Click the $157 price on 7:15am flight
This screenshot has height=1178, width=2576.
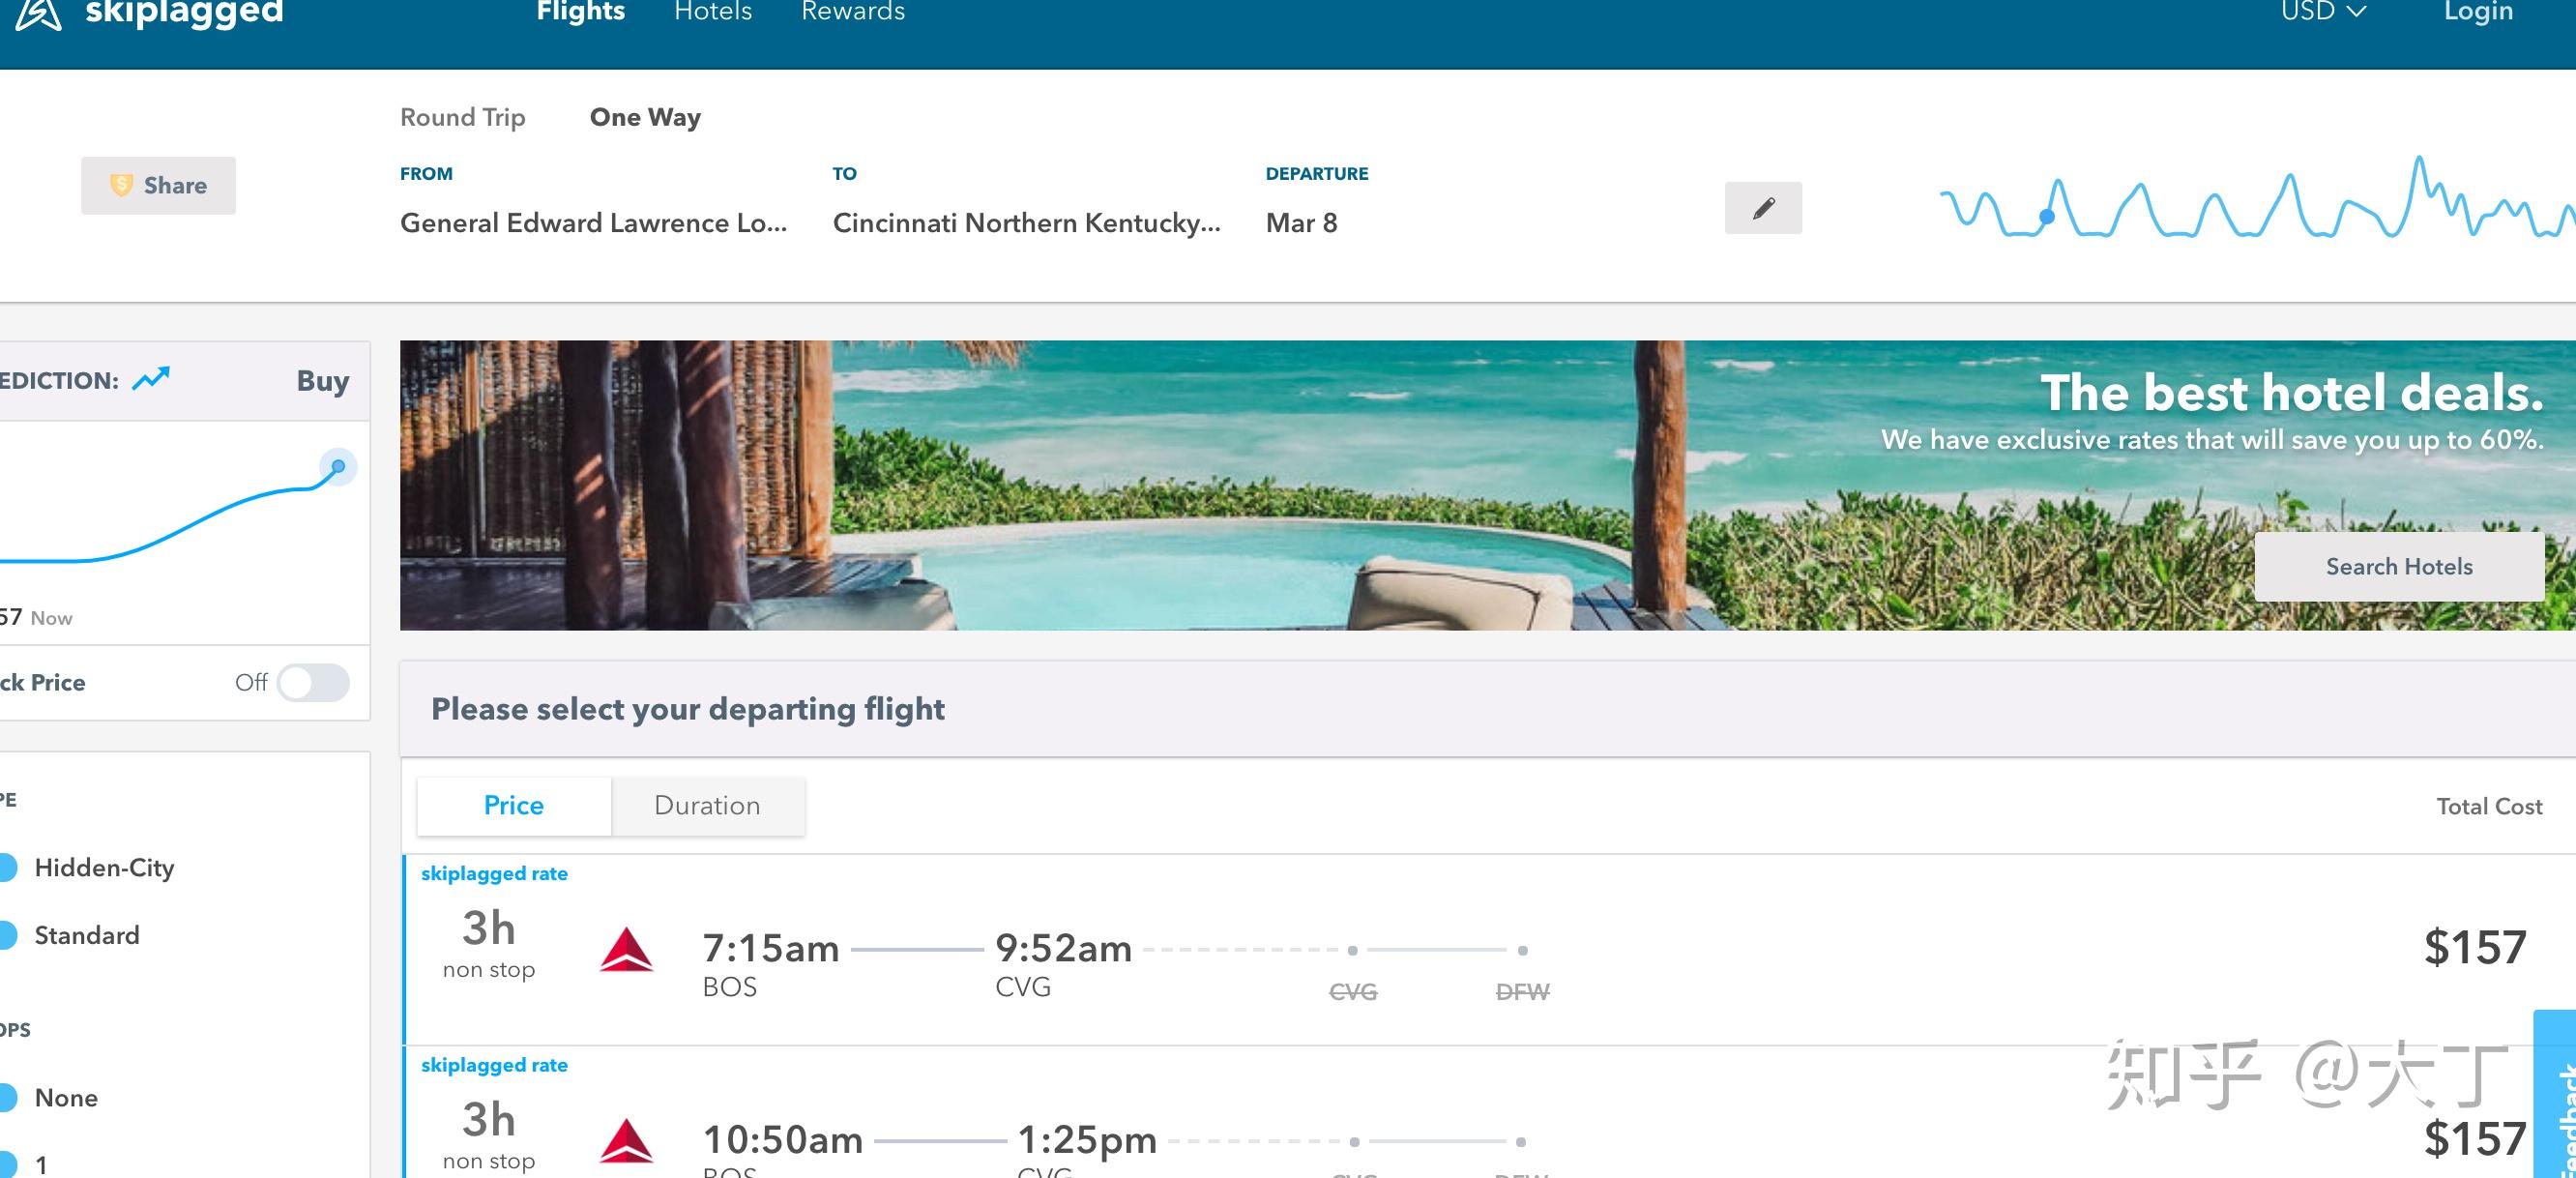coord(2475,948)
